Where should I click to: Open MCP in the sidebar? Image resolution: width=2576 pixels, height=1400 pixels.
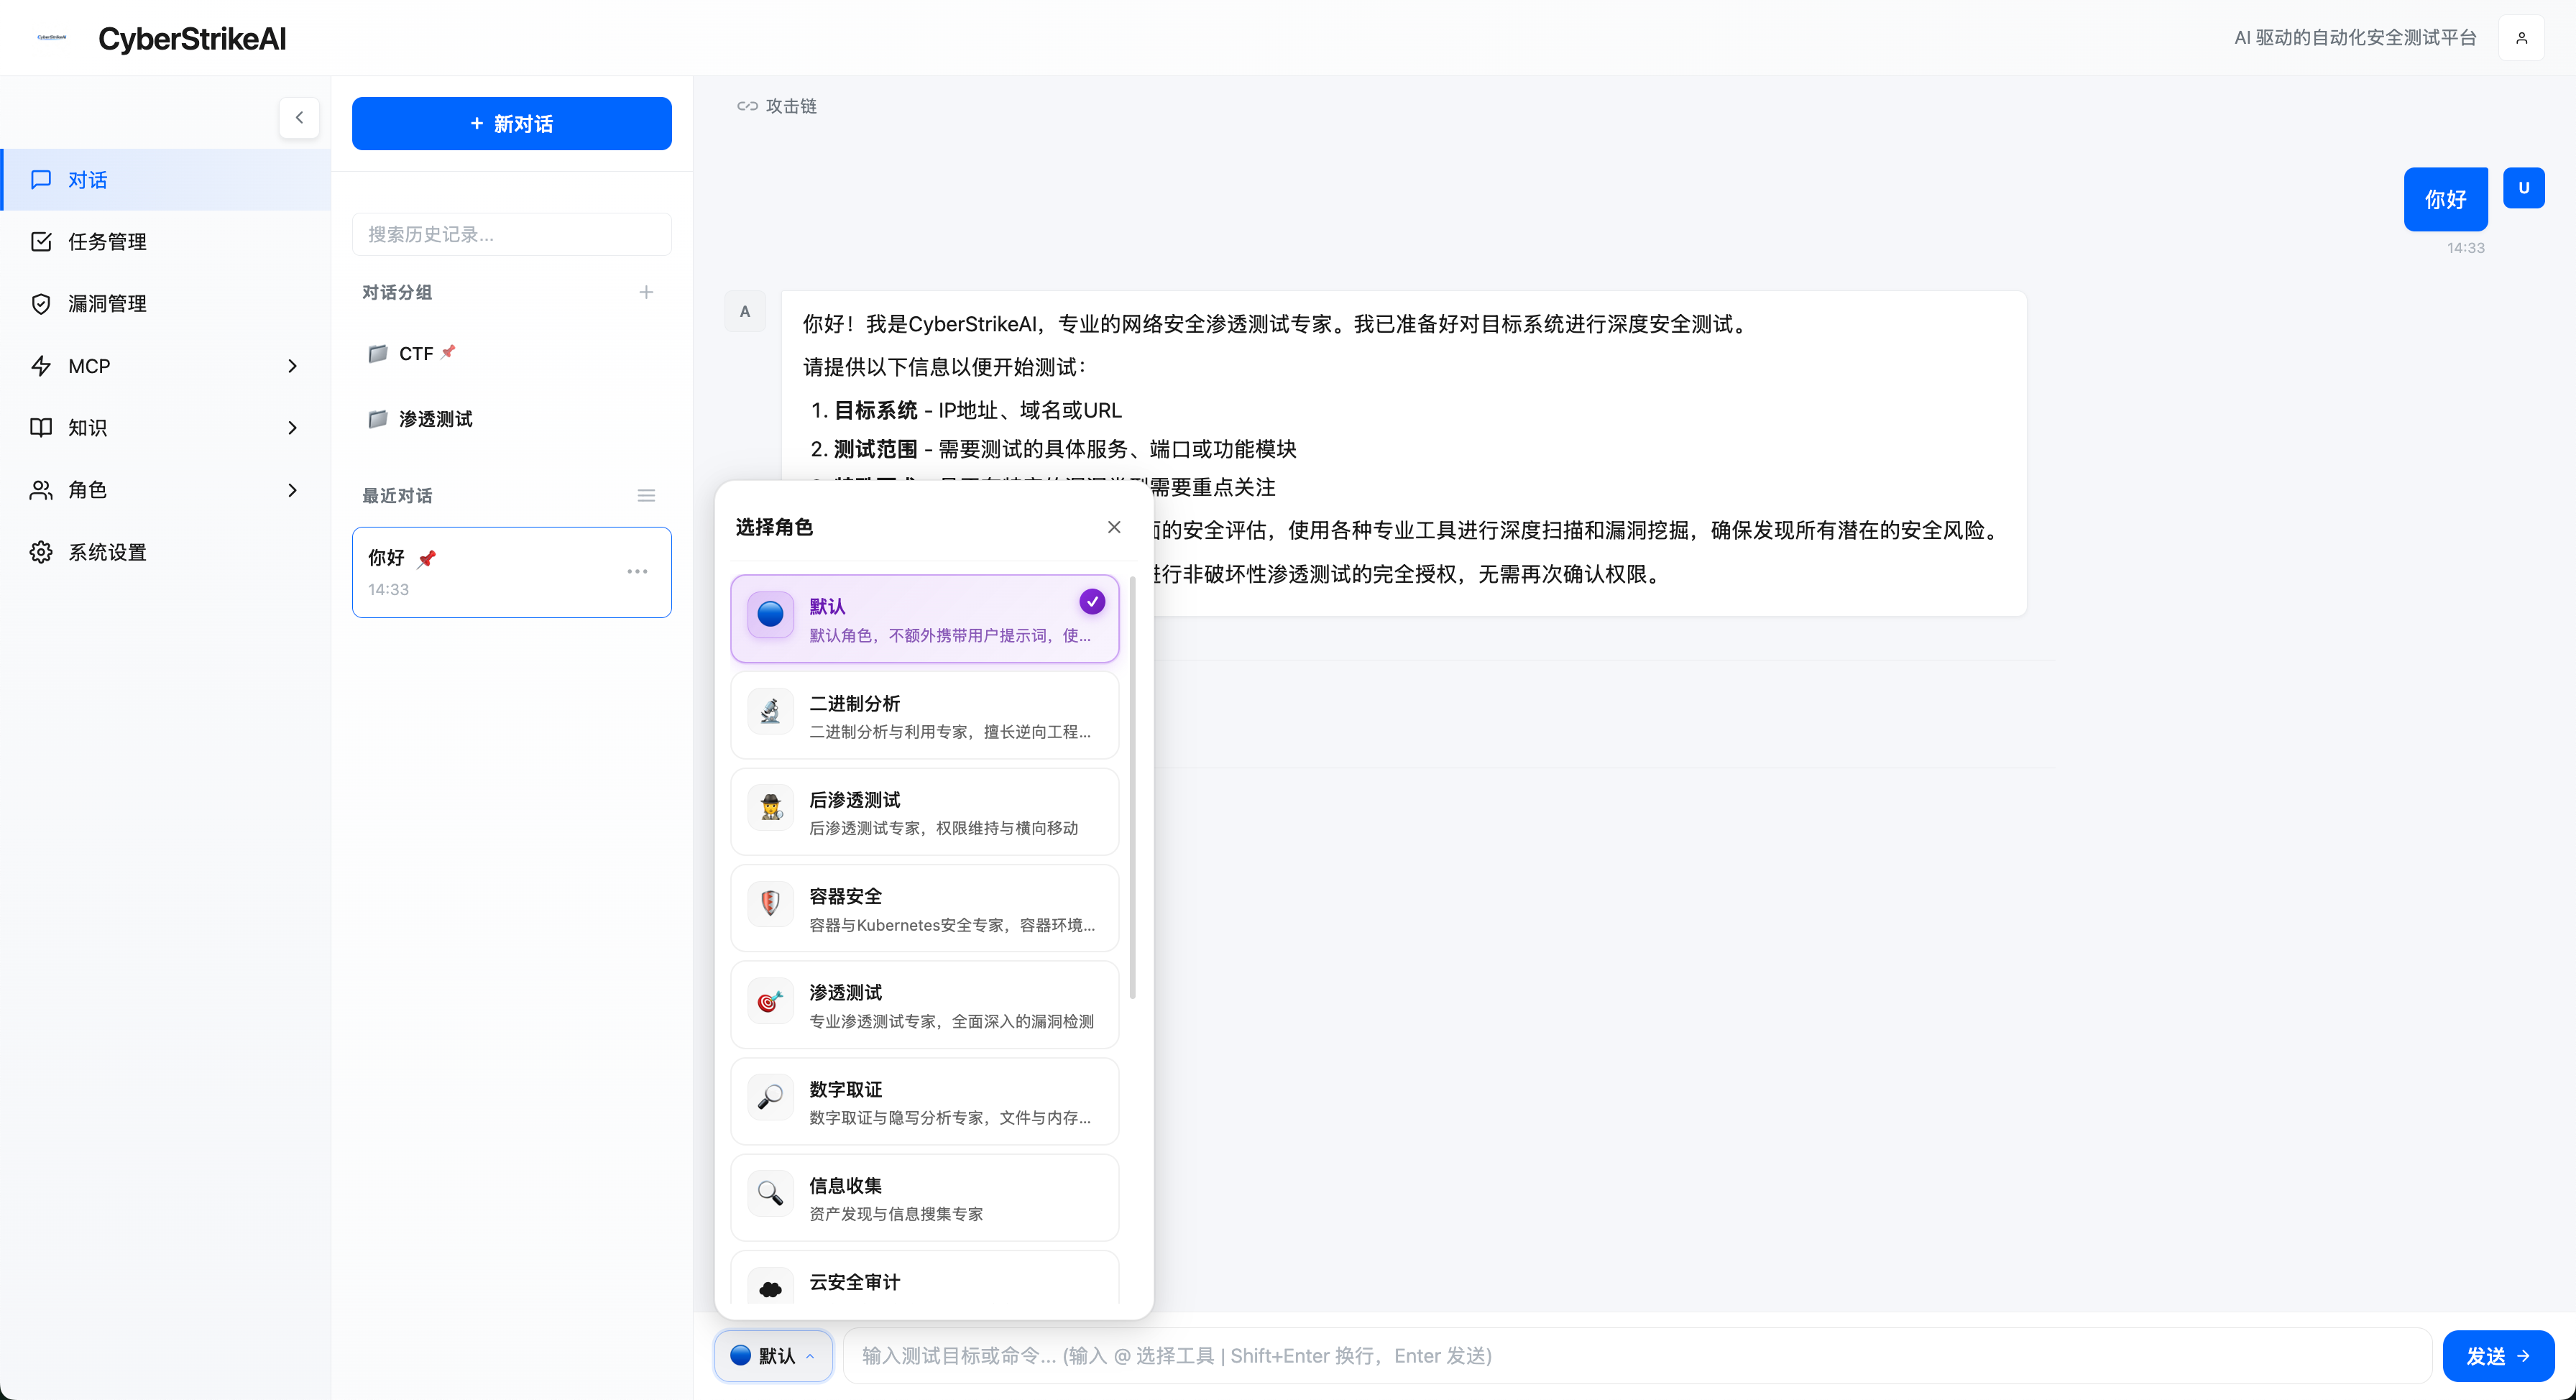click(x=166, y=366)
